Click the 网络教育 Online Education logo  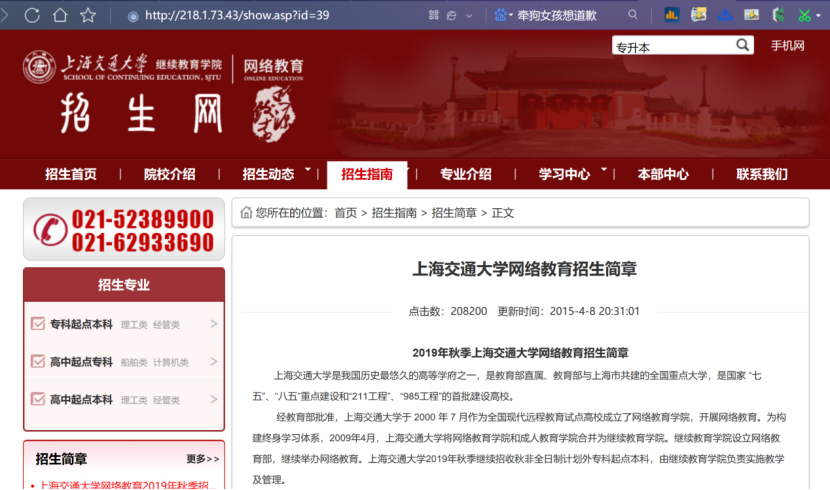pos(274,69)
